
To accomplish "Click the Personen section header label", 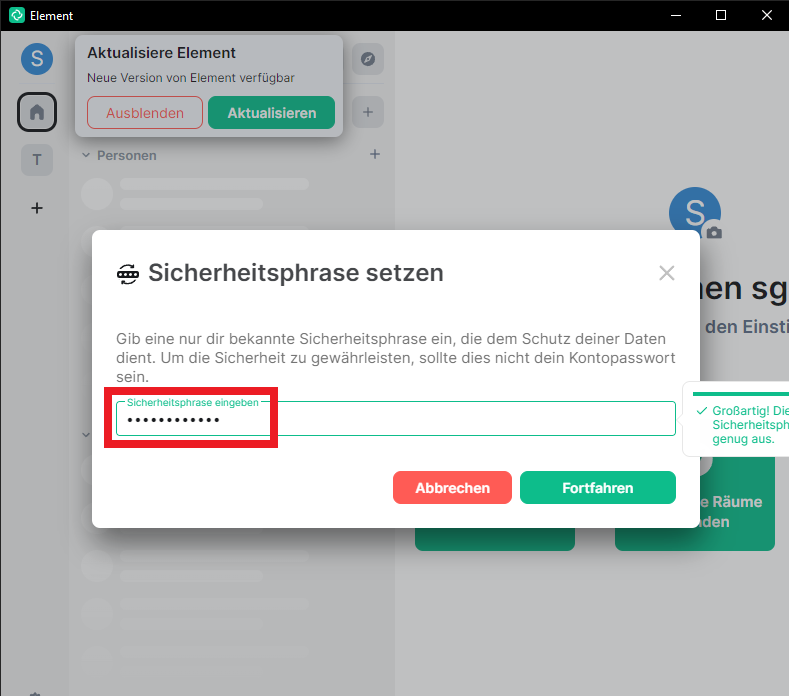I will (x=127, y=156).
